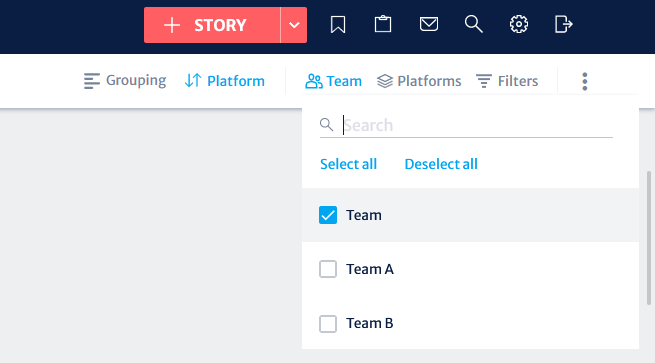Open the mail envelope icon

tap(429, 24)
